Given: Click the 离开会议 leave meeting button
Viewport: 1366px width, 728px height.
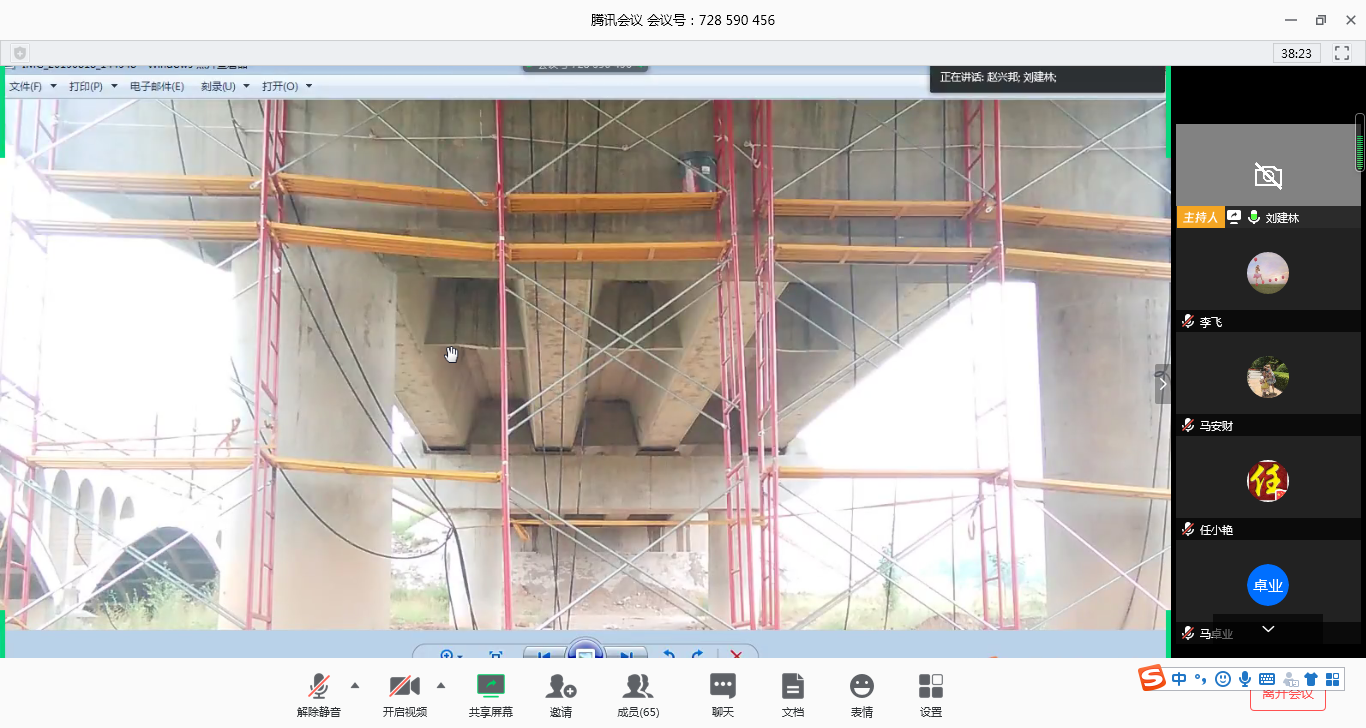Looking at the screenshot, I should tap(1288, 696).
